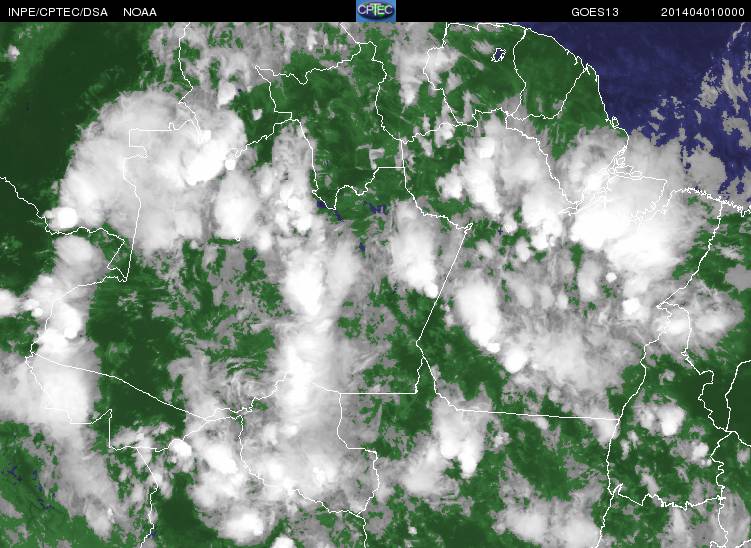
Task: Click the CPTEC logo in the header
Action: 376,11
